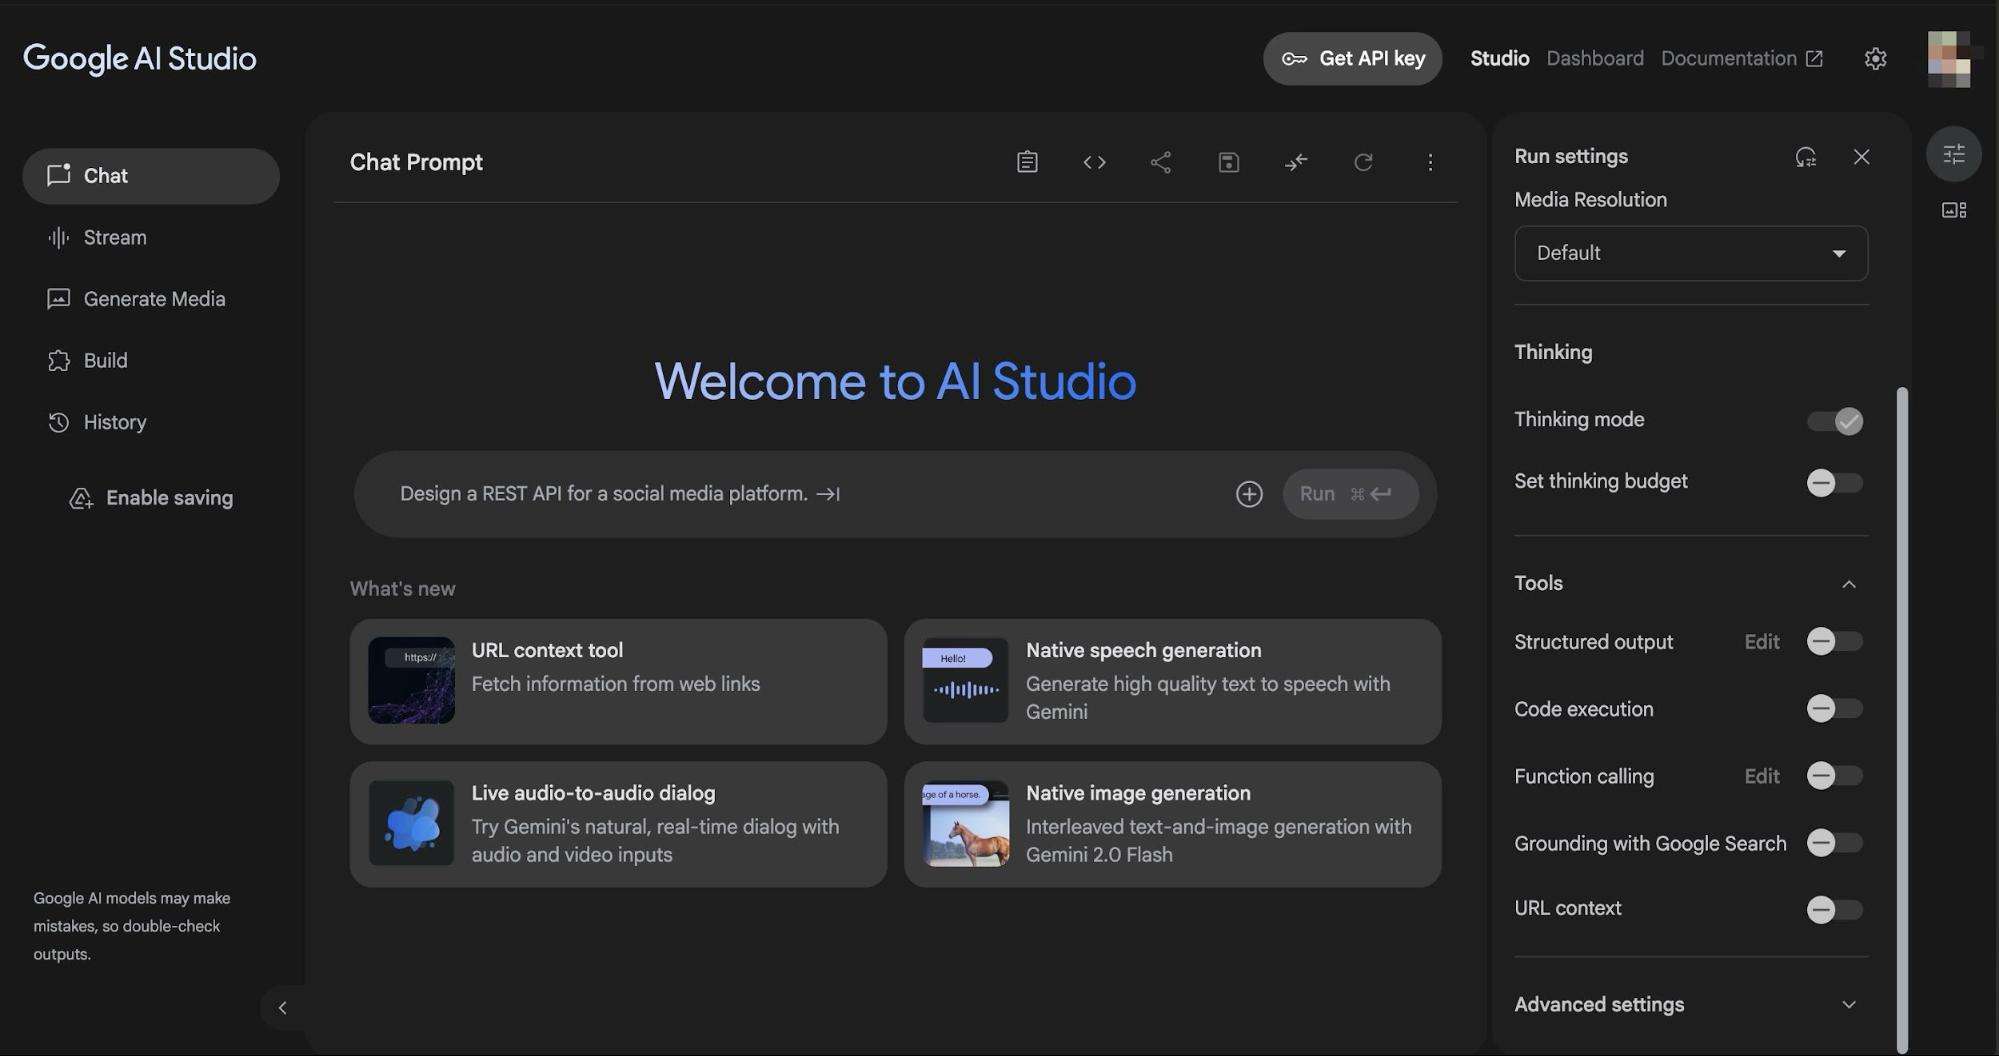The height and width of the screenshot is (1056, 1999).
Task: Open the three-dot more options menu
Action: pyautogui.click(x=1430, y=162)
